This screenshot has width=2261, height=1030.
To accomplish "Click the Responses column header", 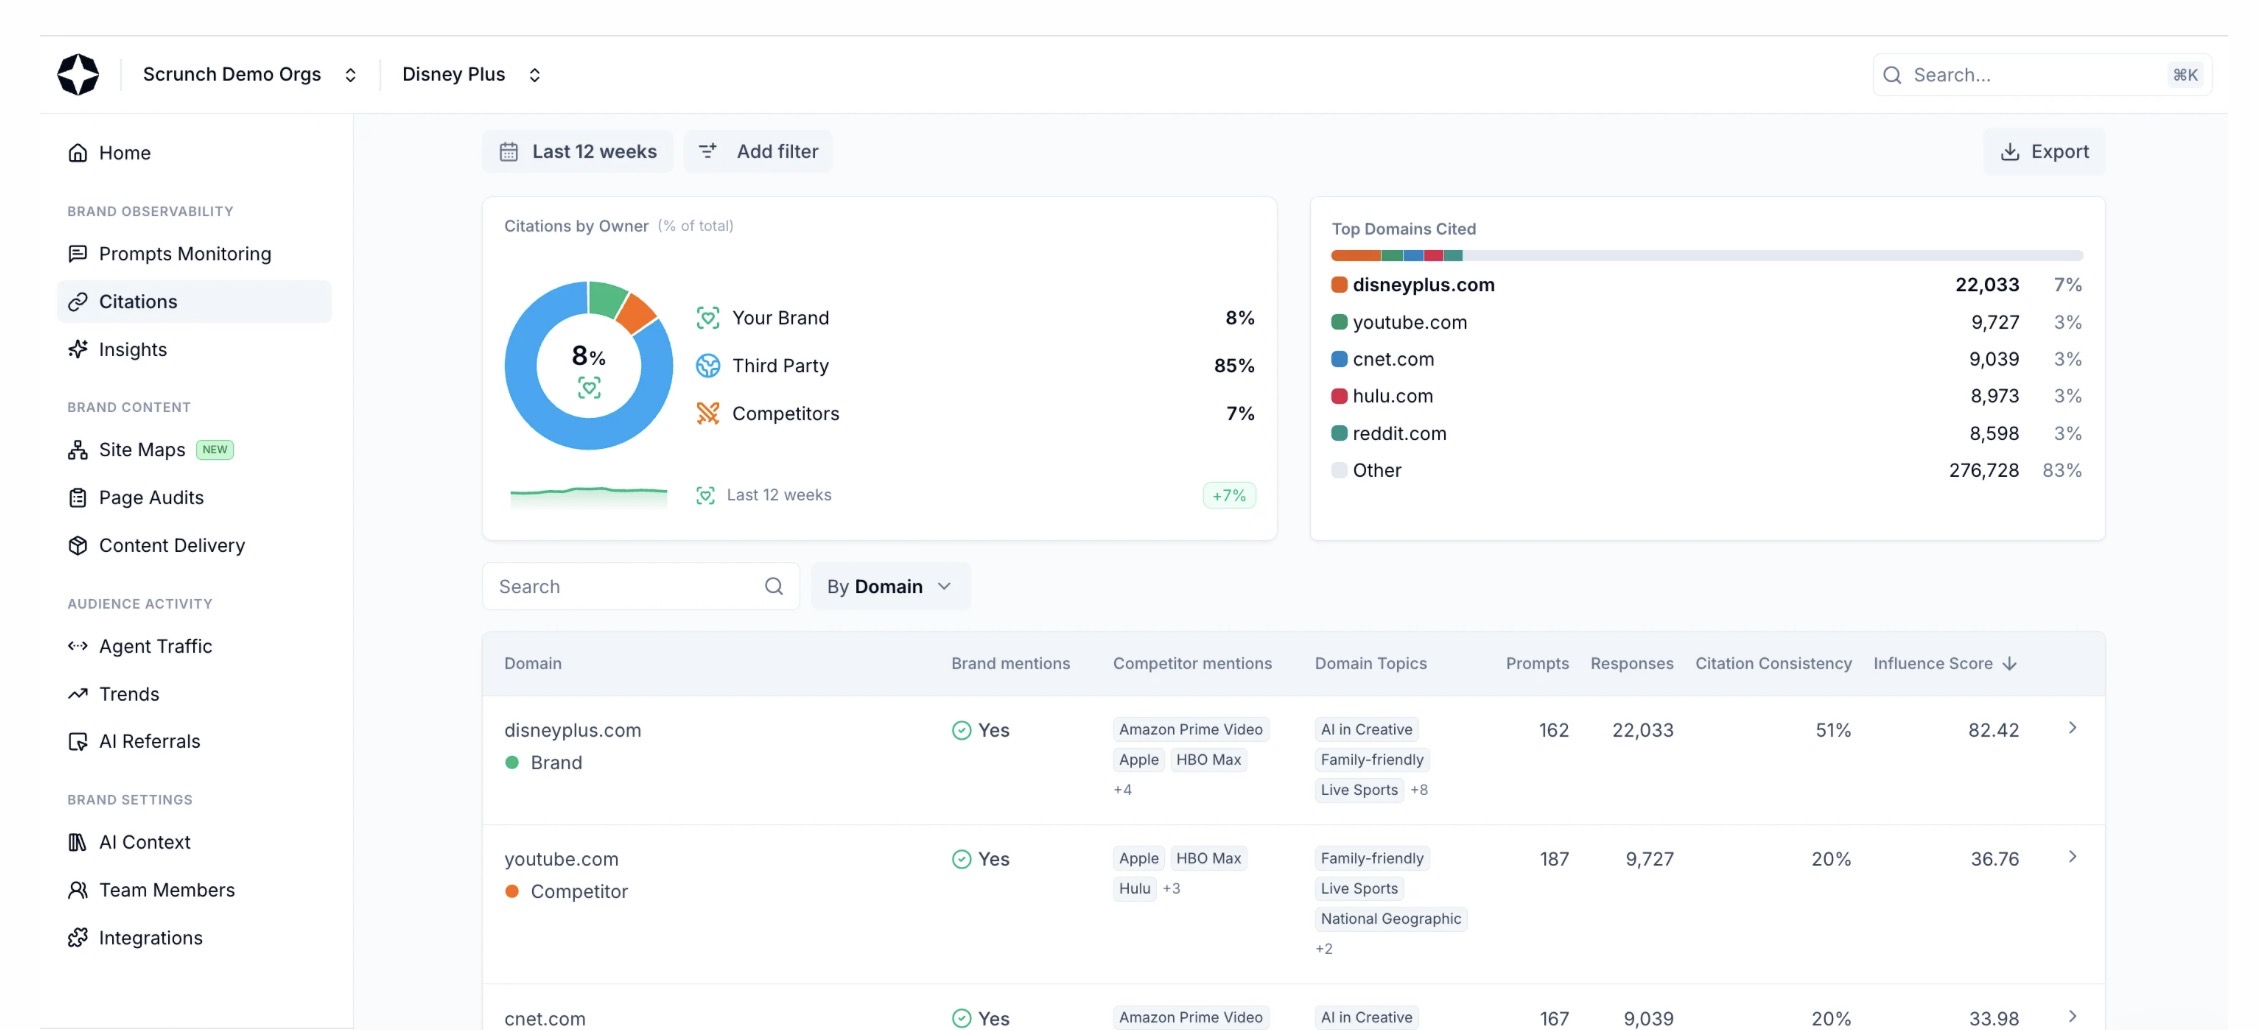I will pyautogui.click(x=1631, y=664).
